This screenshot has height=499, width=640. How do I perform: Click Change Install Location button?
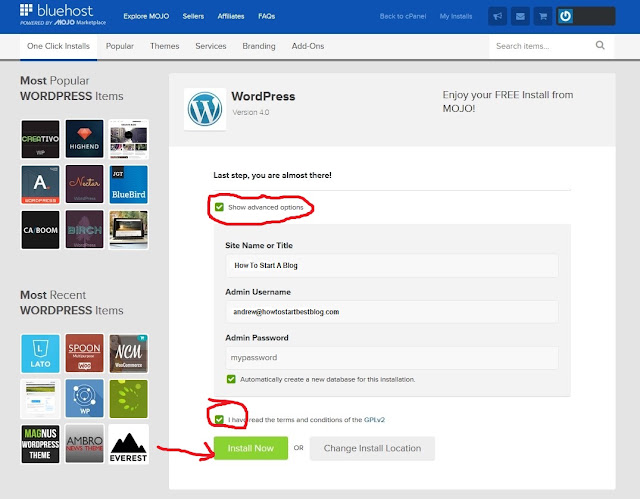[x=372, y=448]
